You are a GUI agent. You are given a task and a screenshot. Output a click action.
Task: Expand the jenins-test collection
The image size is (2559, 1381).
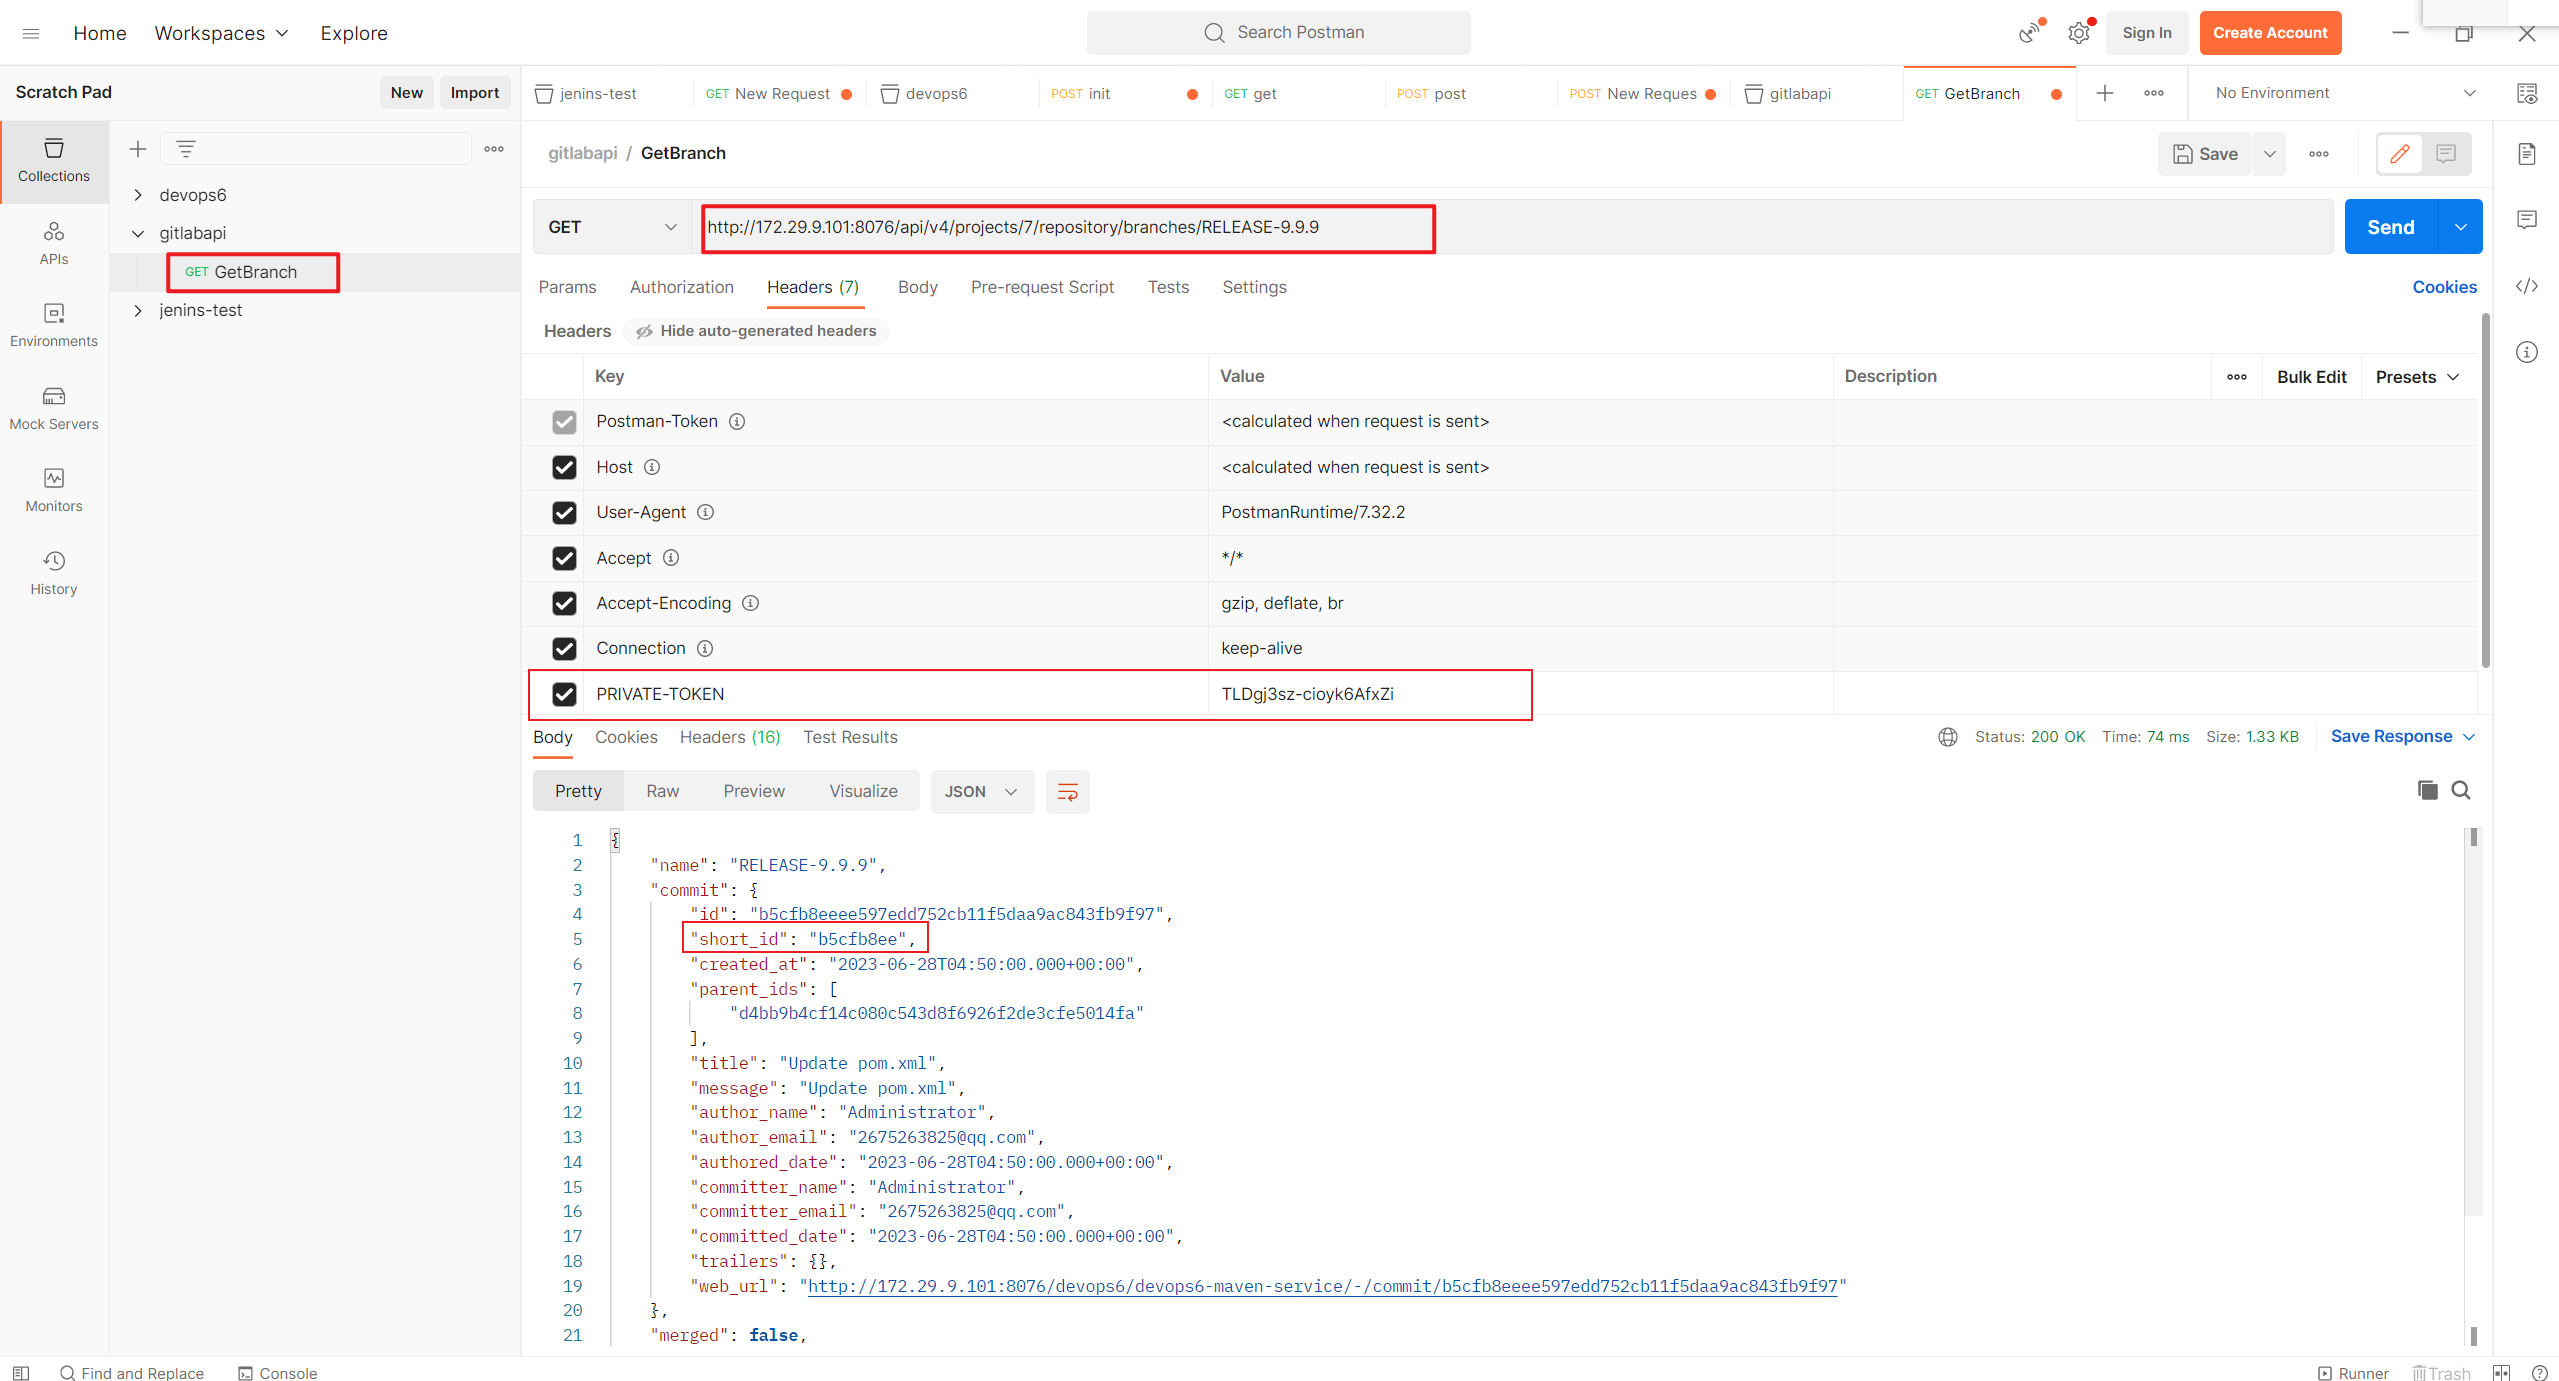click(138, 310)
